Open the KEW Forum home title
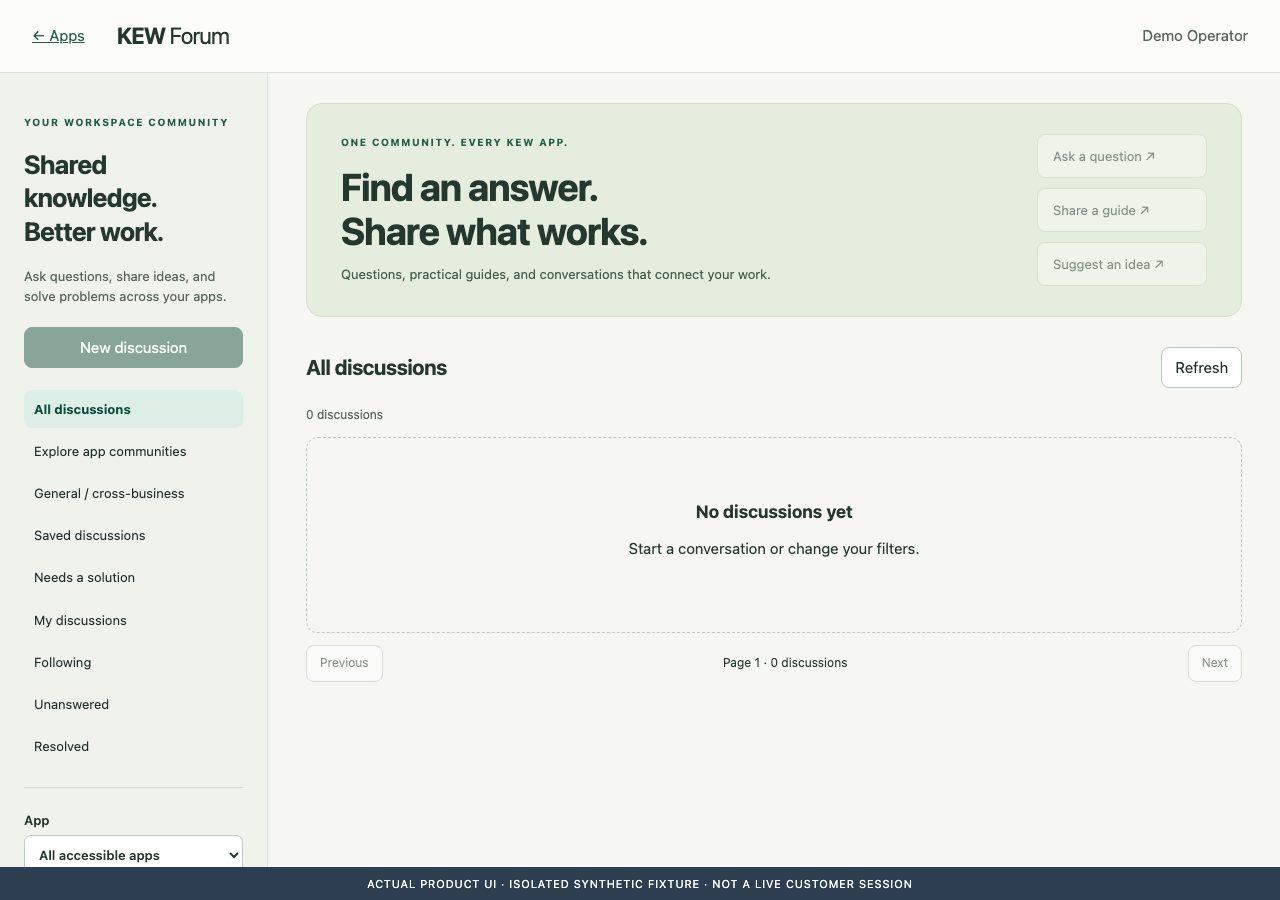 point(173,36)
